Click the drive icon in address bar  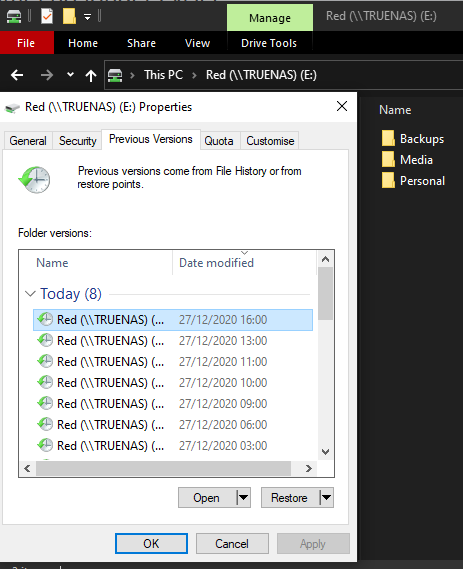(x=115, y=75)
